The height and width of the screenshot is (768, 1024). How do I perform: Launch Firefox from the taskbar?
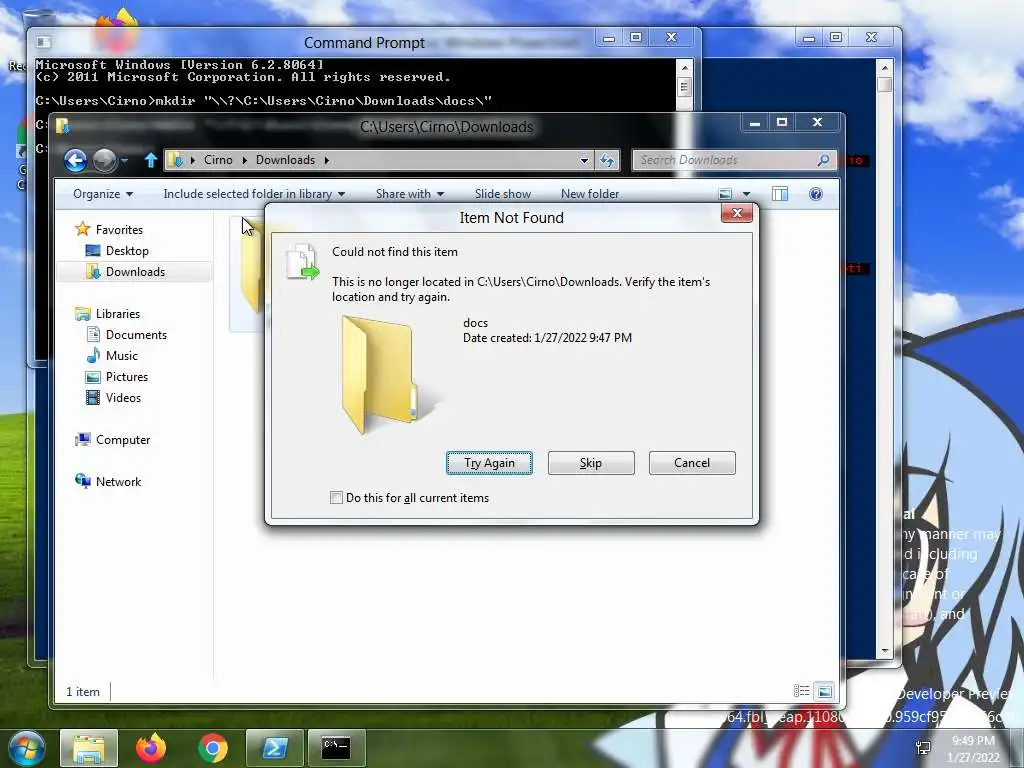(x=151, y=748)
